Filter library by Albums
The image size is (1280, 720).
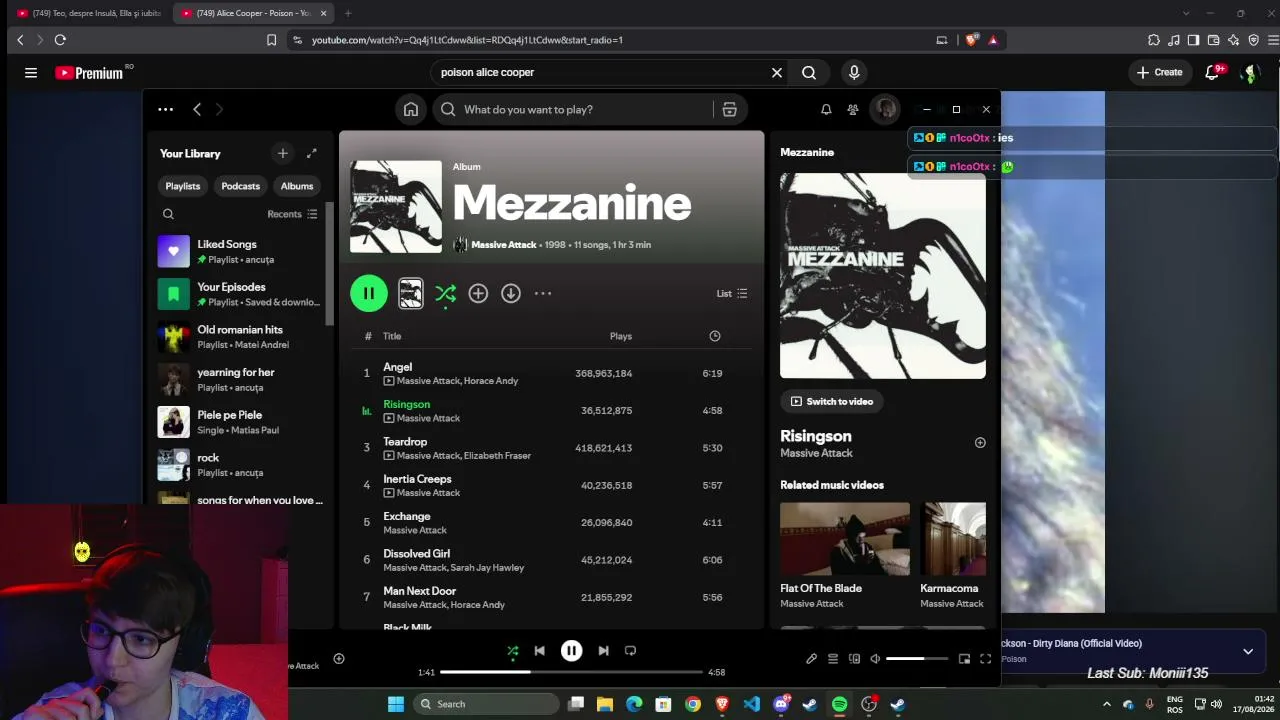click(x=297, y=186)
